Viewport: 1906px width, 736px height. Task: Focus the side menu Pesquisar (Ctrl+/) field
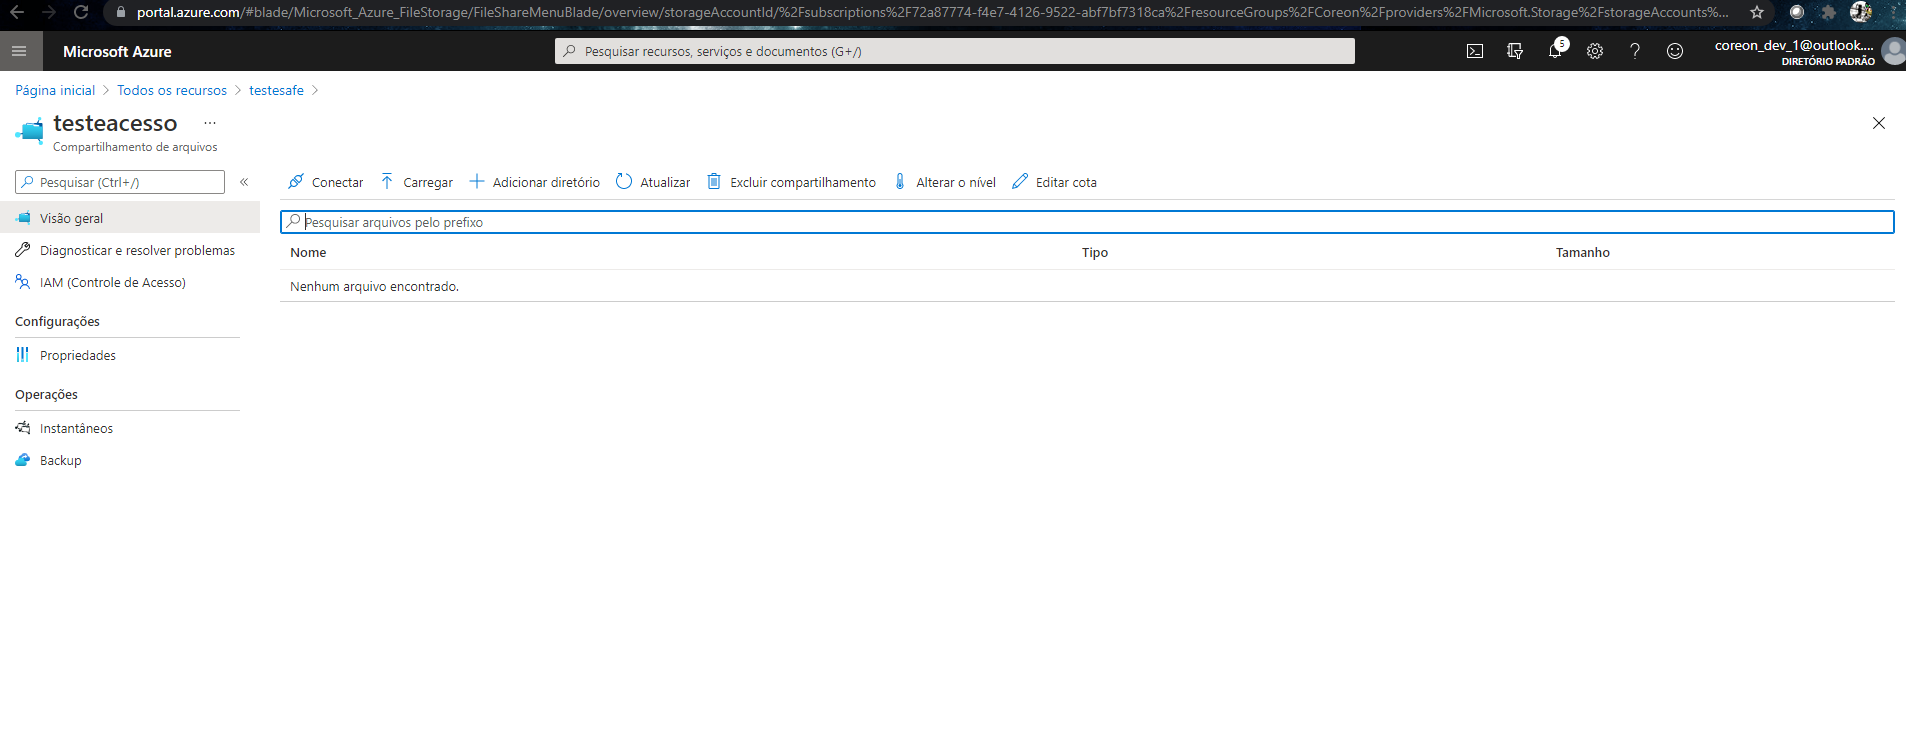[x=120, y=182]
